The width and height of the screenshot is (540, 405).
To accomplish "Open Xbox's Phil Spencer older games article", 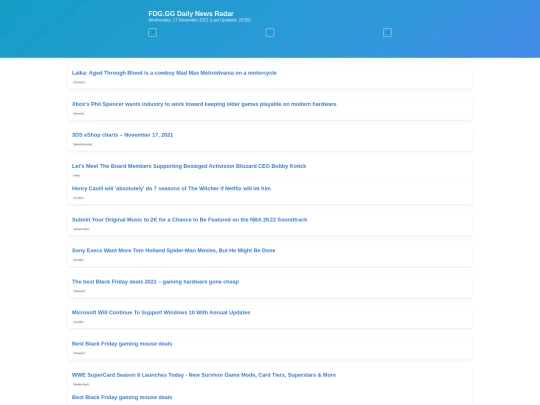I will coord(204,104).
